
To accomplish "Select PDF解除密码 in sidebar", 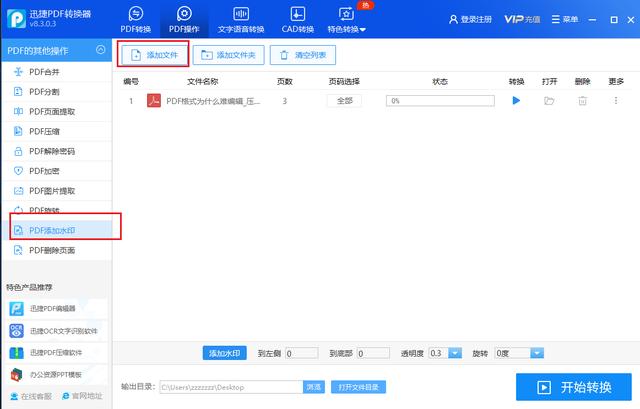I will (56, 151).
